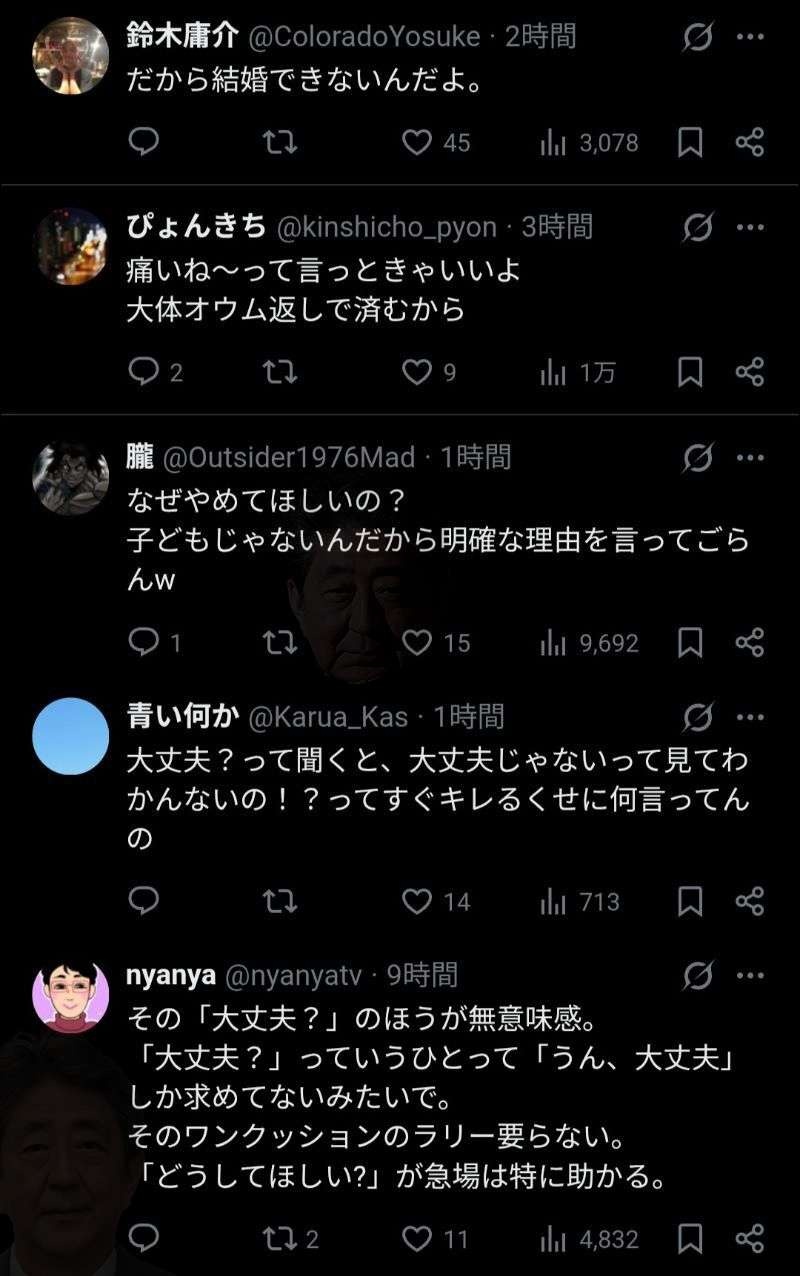The height and width of the screenshot is (1276, 800).
Task: Retweet ぴょんきち's post
Action: pyautogui.click(x=279, y=372)
